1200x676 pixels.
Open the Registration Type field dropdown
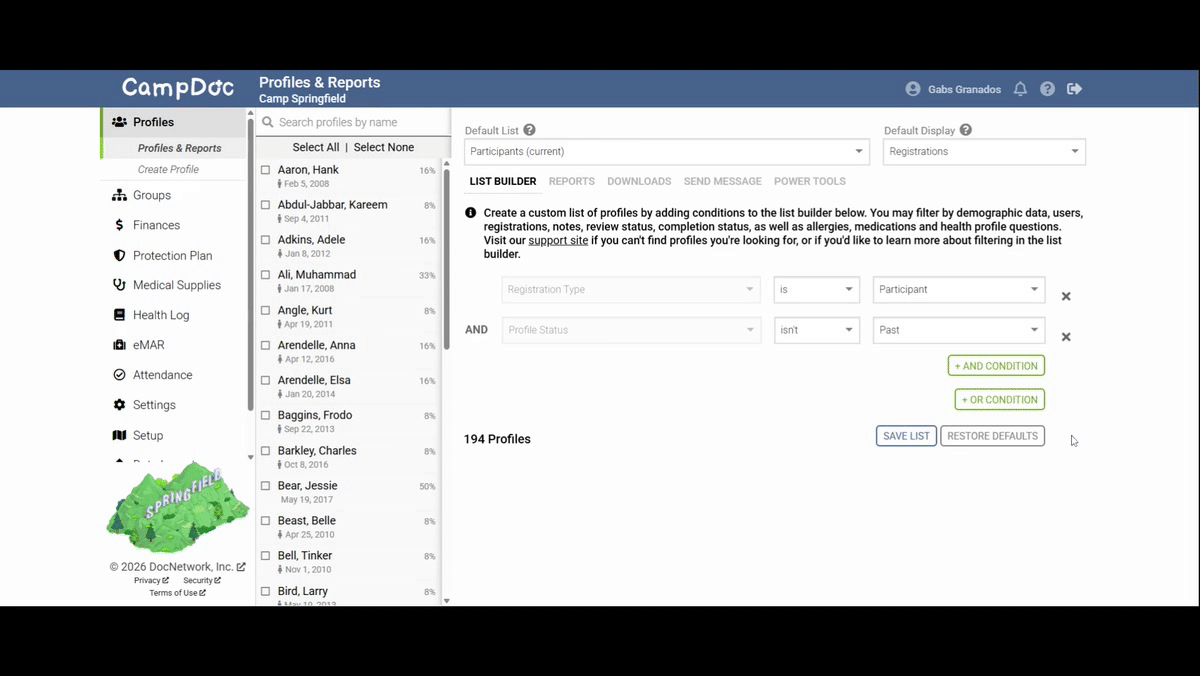point(631,290)
